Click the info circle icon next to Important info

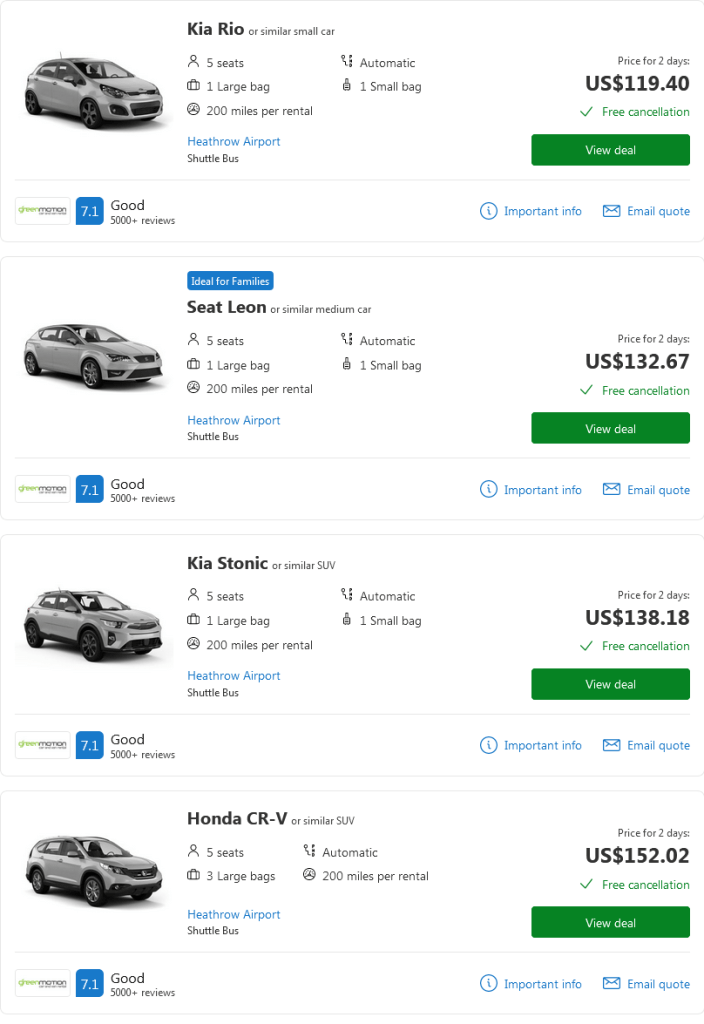tap(488, 211)
